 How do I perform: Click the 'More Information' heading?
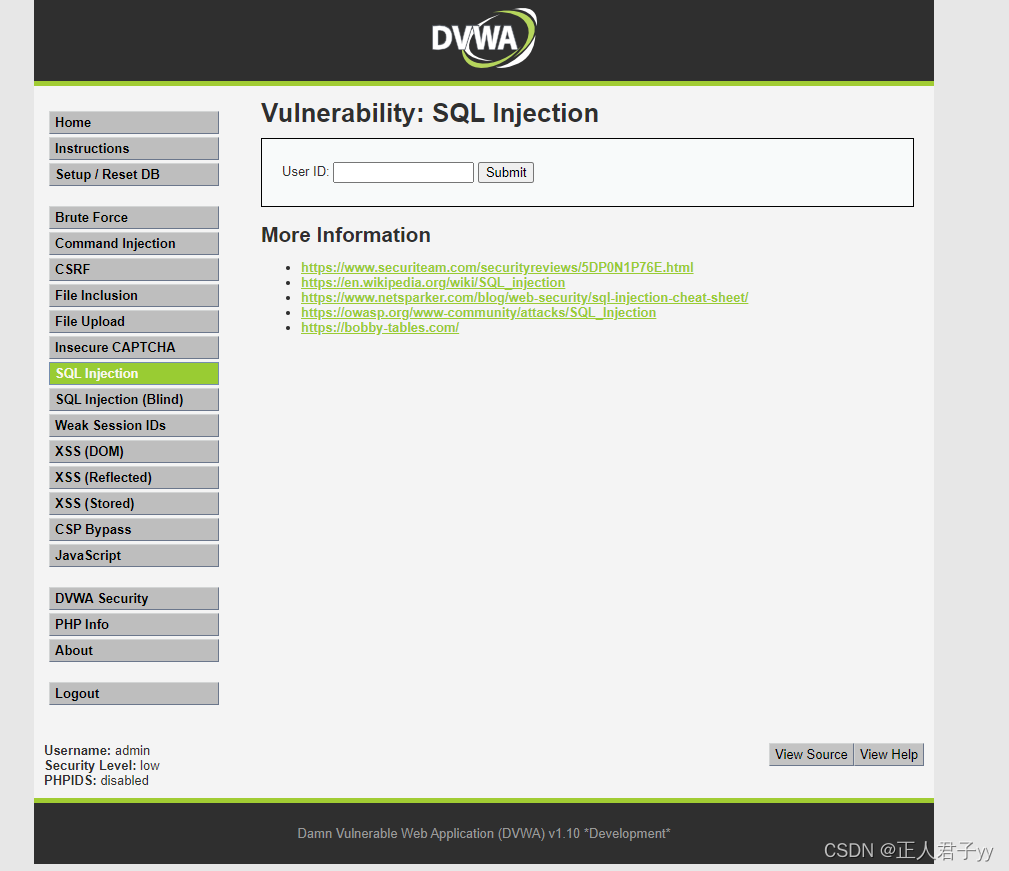346,235
